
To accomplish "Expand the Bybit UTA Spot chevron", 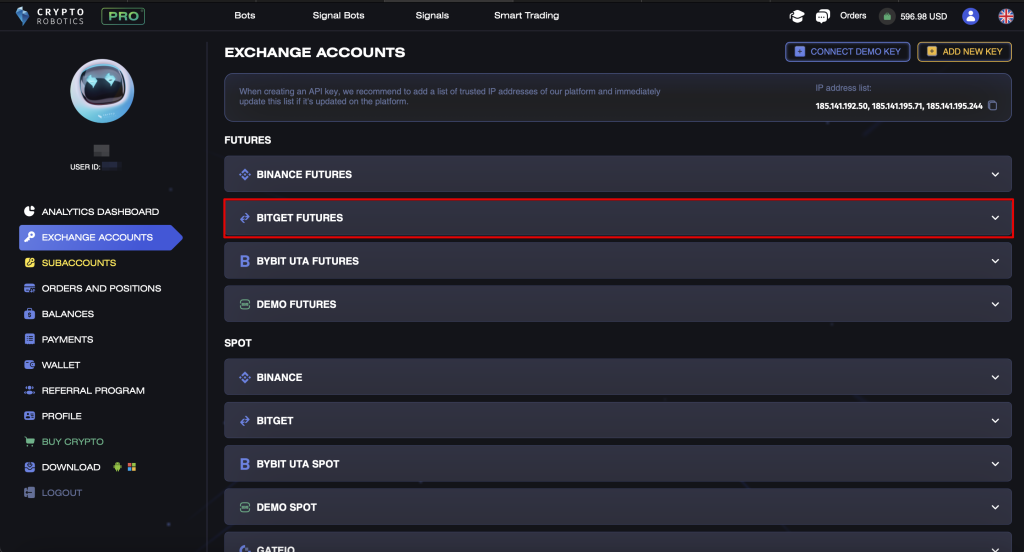I will pos(995,464).
